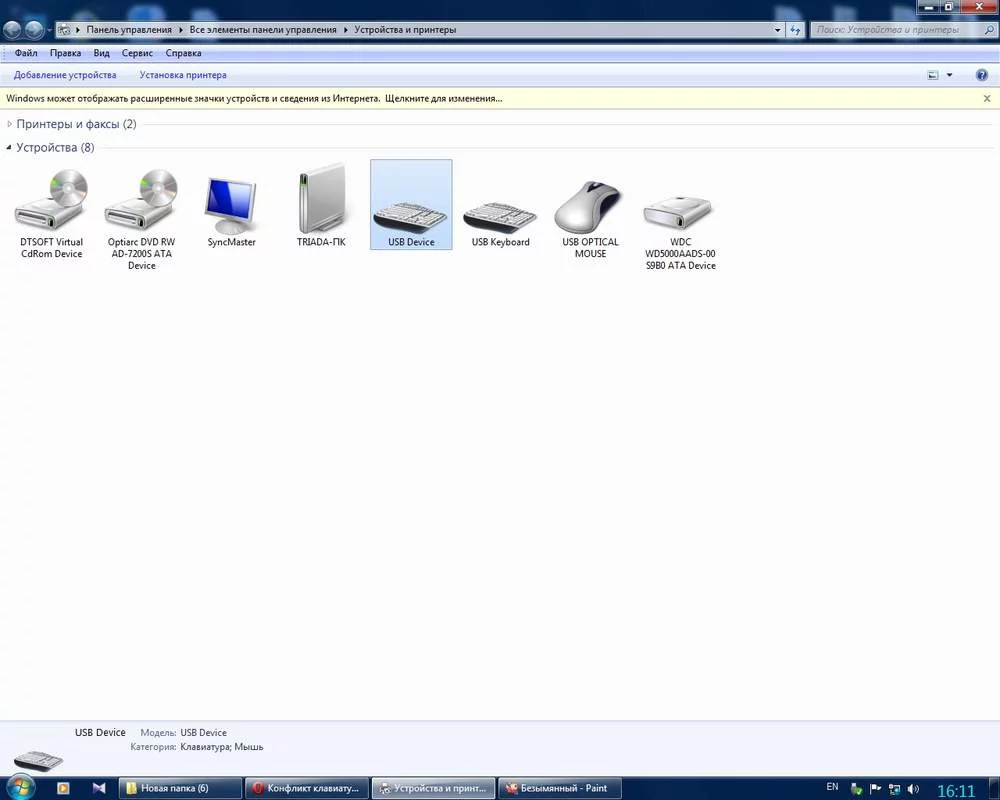Click Устройства и принтеры breadcrumb segment
1000x800 pixels.
405,30
